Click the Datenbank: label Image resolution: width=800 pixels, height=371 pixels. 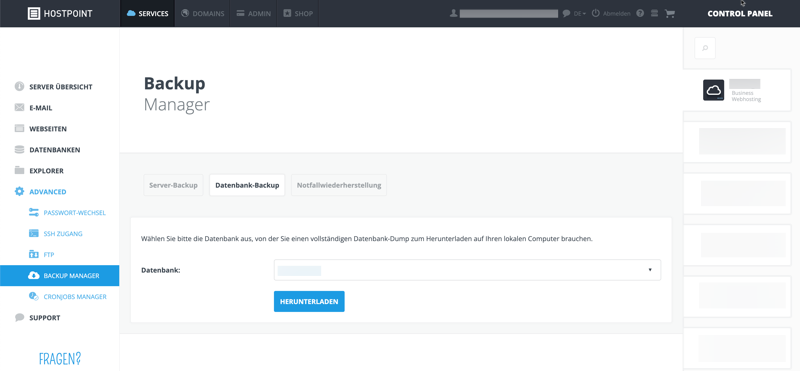click(161, 270)
